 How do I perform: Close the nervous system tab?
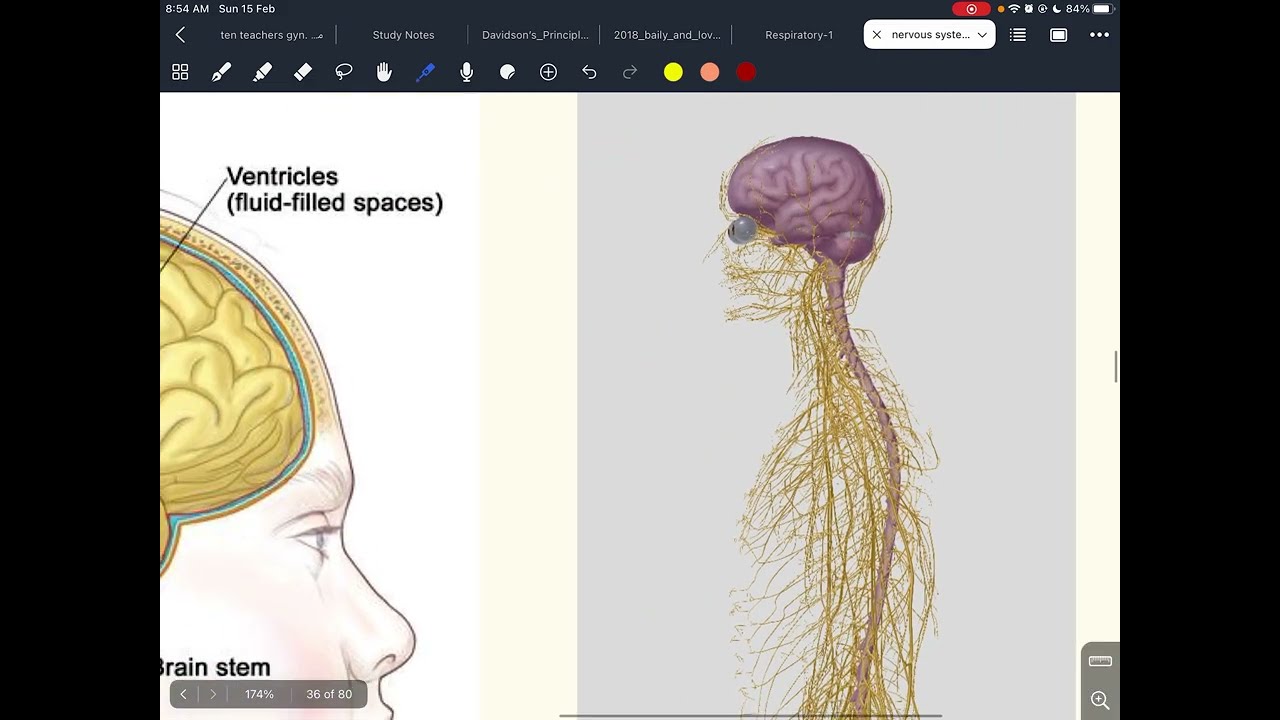(x=877, y=35)
